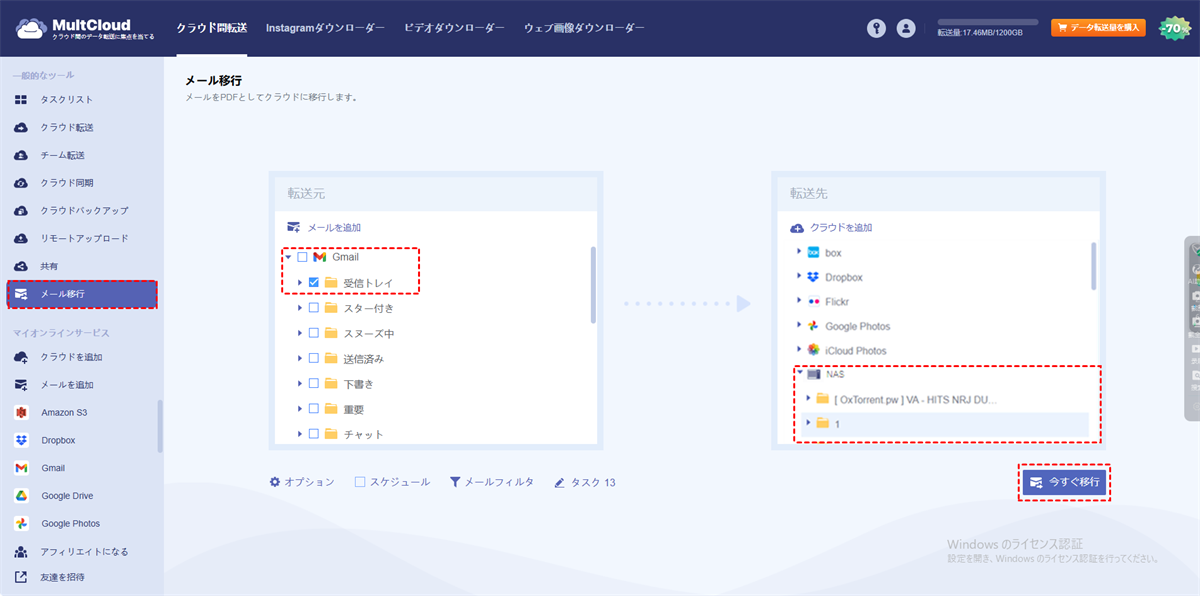Collapse the NAS destination node
Screen dimensions: 1200x596
(x=798, y=374)
